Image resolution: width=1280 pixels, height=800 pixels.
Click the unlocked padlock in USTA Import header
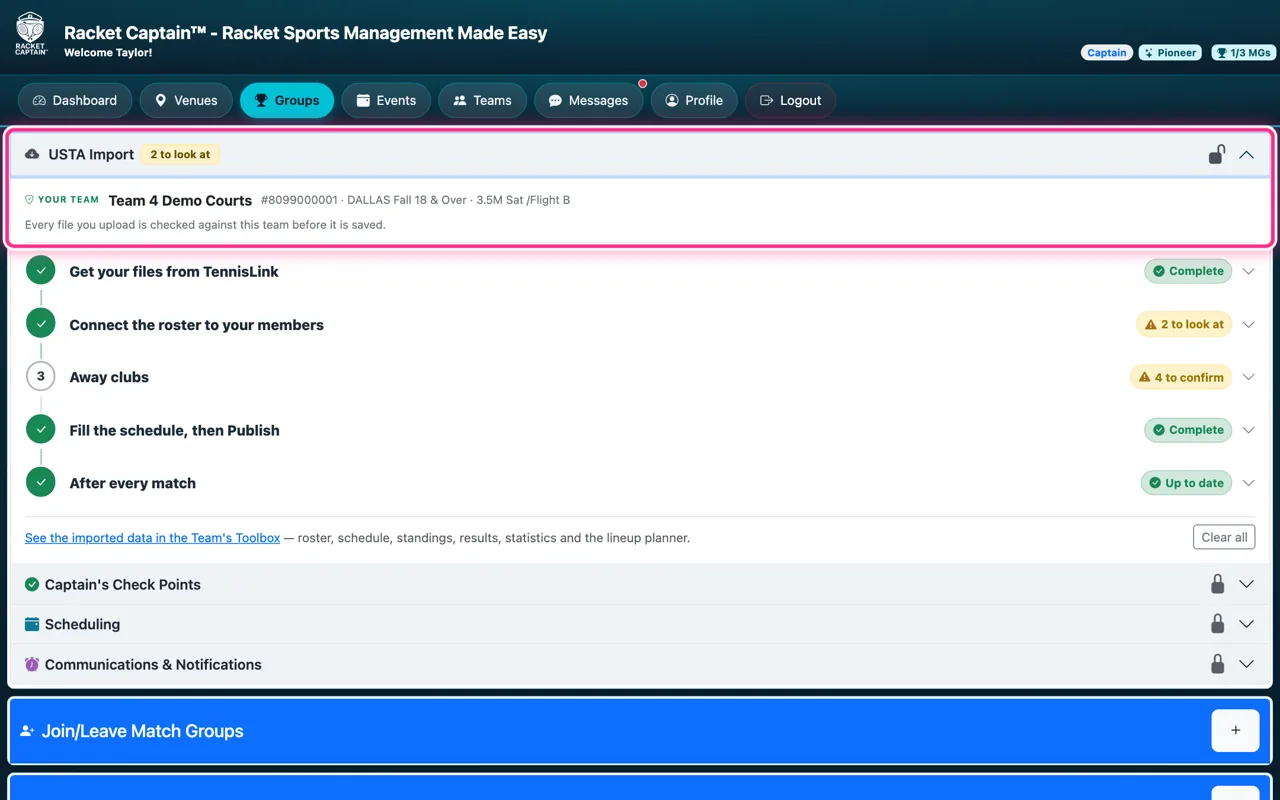click(1217, 154)
